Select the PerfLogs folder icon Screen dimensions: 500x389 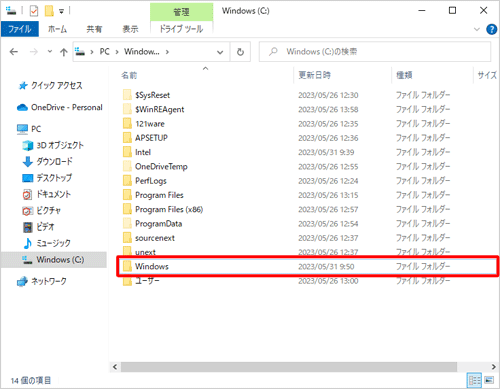coord(127,181)
